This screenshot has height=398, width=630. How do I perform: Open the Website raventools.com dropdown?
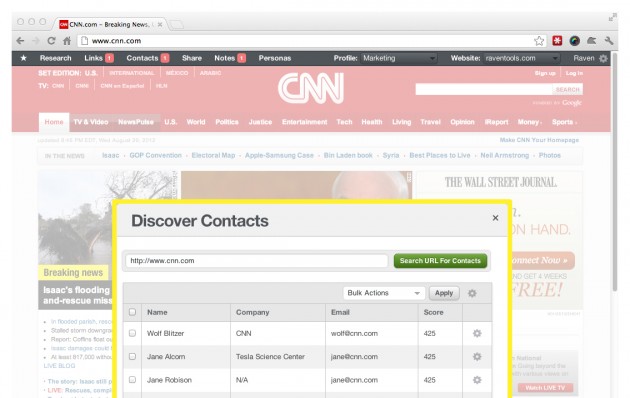522,58
